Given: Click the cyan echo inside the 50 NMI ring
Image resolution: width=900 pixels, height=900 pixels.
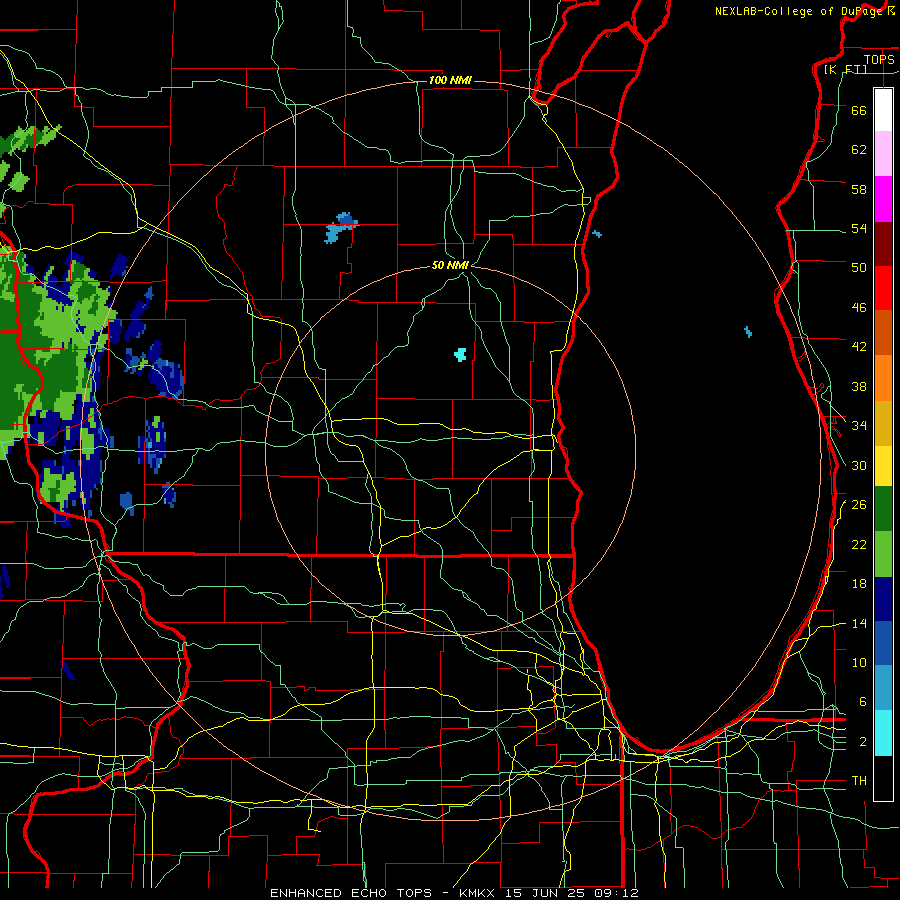Looking at the screenshot, I should pyautogui.click(x=460, y=354).
